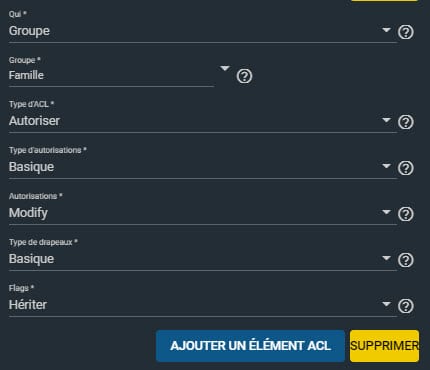Viewport: 430px width, 370px height.
Task: Click the Hériter flags value
Action: tap(28, 305)
